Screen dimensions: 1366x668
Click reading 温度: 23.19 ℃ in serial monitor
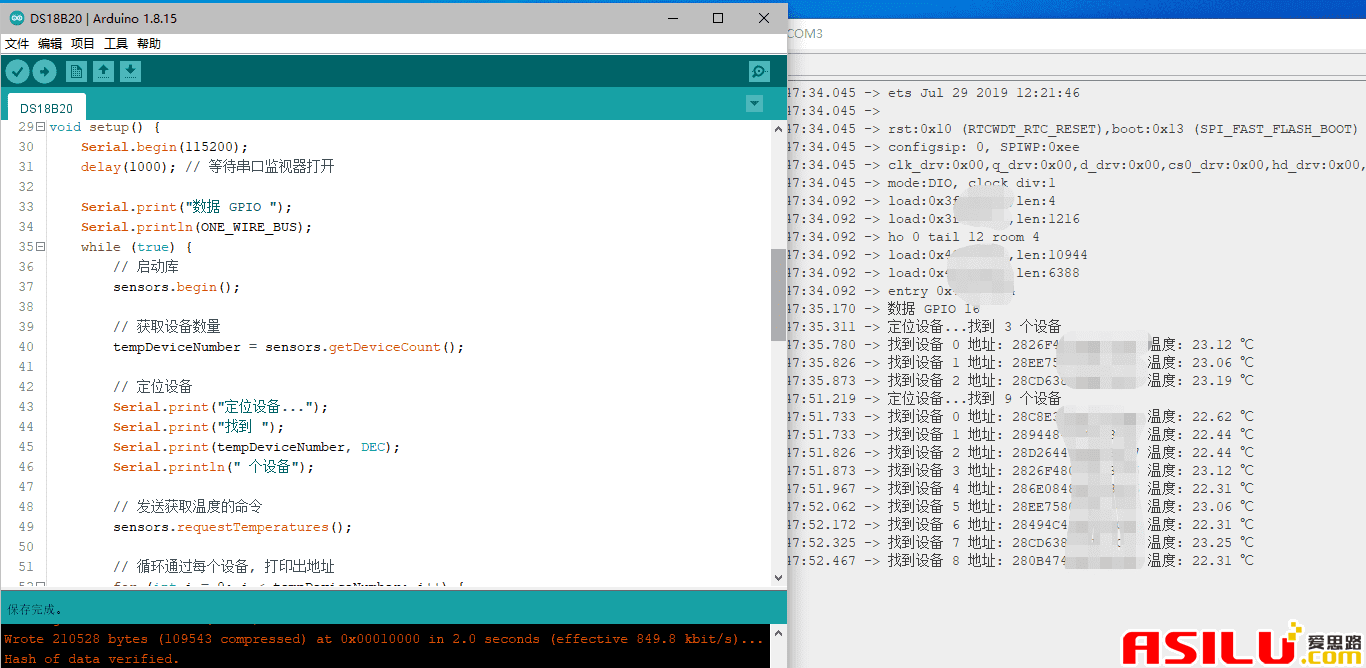[x=1201, y=381]
